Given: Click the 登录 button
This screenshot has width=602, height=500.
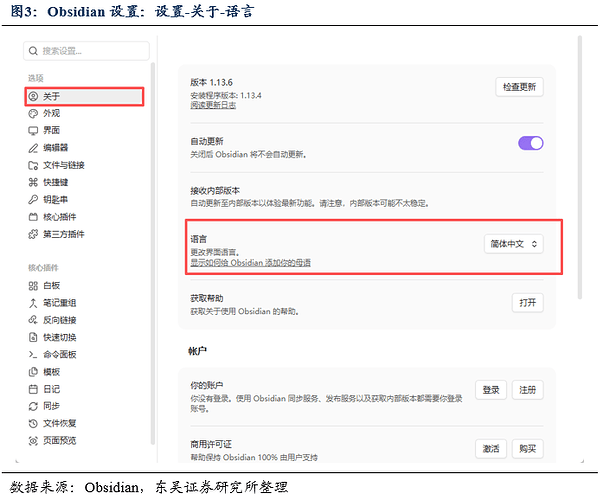Looking at the screenshot, I should (491, 390).
